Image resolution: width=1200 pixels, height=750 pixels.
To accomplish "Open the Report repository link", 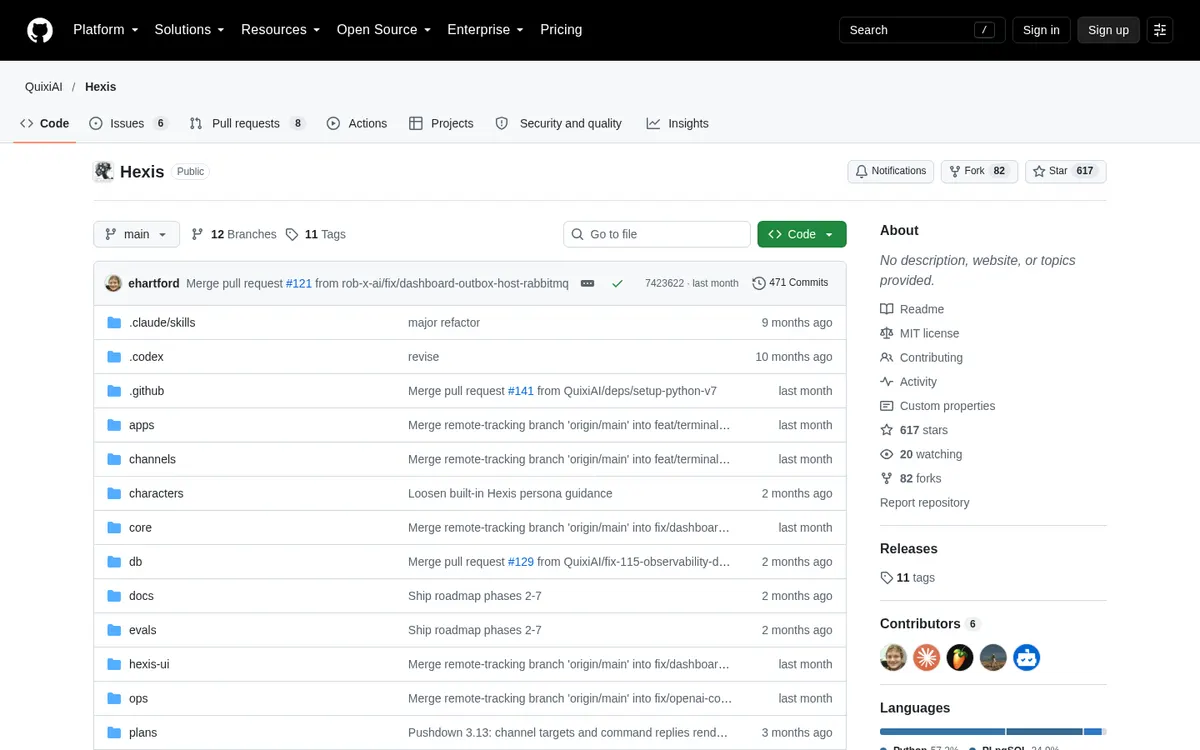I will (925, 502).
